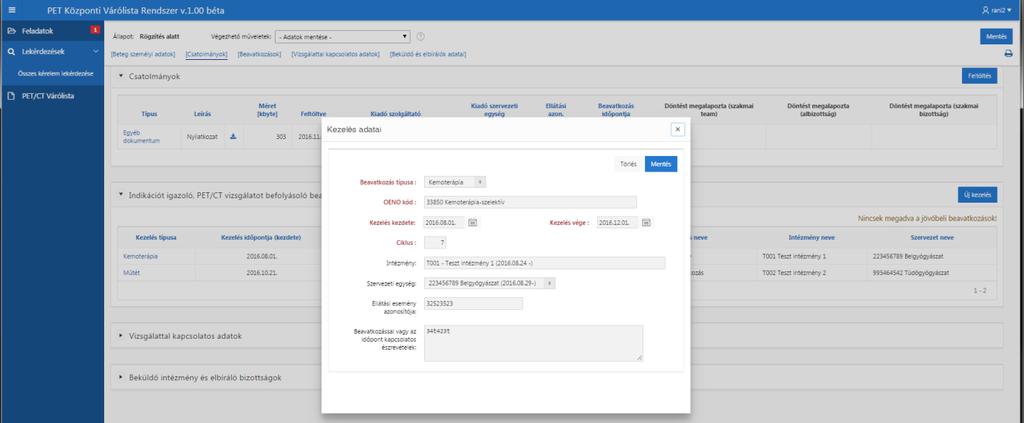The width and height of the screenshot is (1024, 423).
Task: Close the Kezelés adatai dialog
Action: pos(677,129)
